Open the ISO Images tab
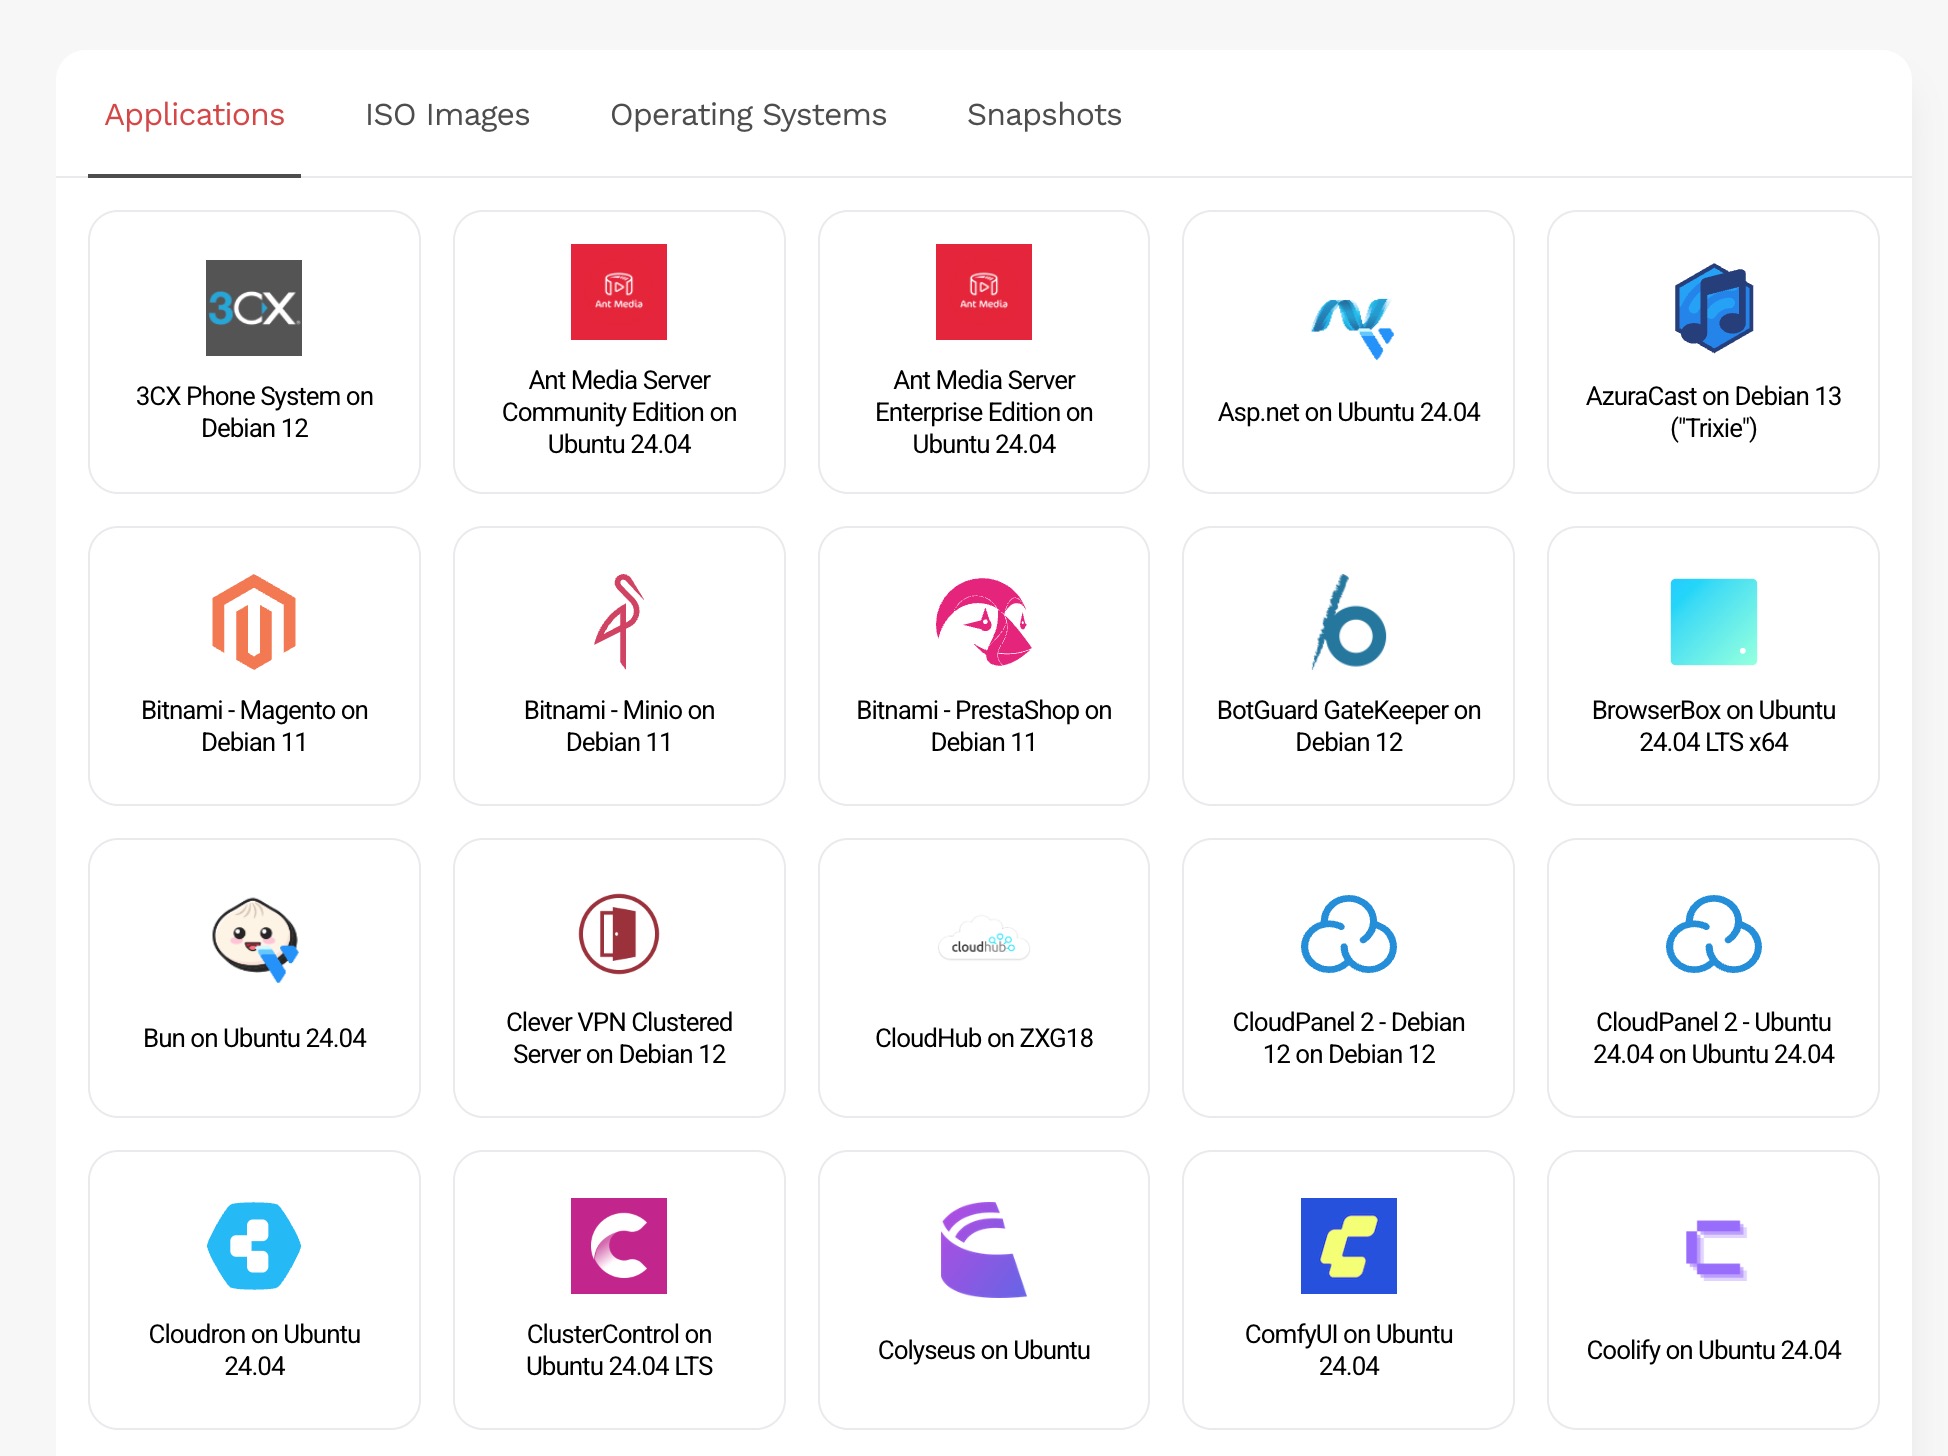This screenshot has width=1948, height=1456. (x=447, y=115)
